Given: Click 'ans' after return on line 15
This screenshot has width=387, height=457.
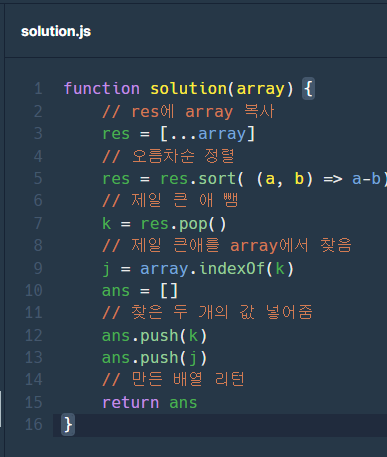Looking at the screenshot, I should point(183,403).
